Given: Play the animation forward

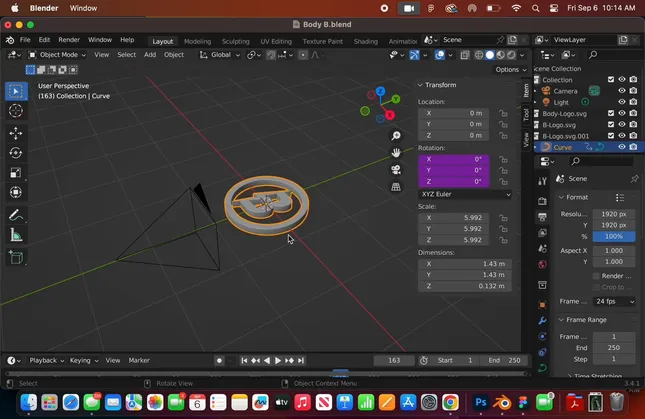Looking at the screenshot, I should click(278, 361).
